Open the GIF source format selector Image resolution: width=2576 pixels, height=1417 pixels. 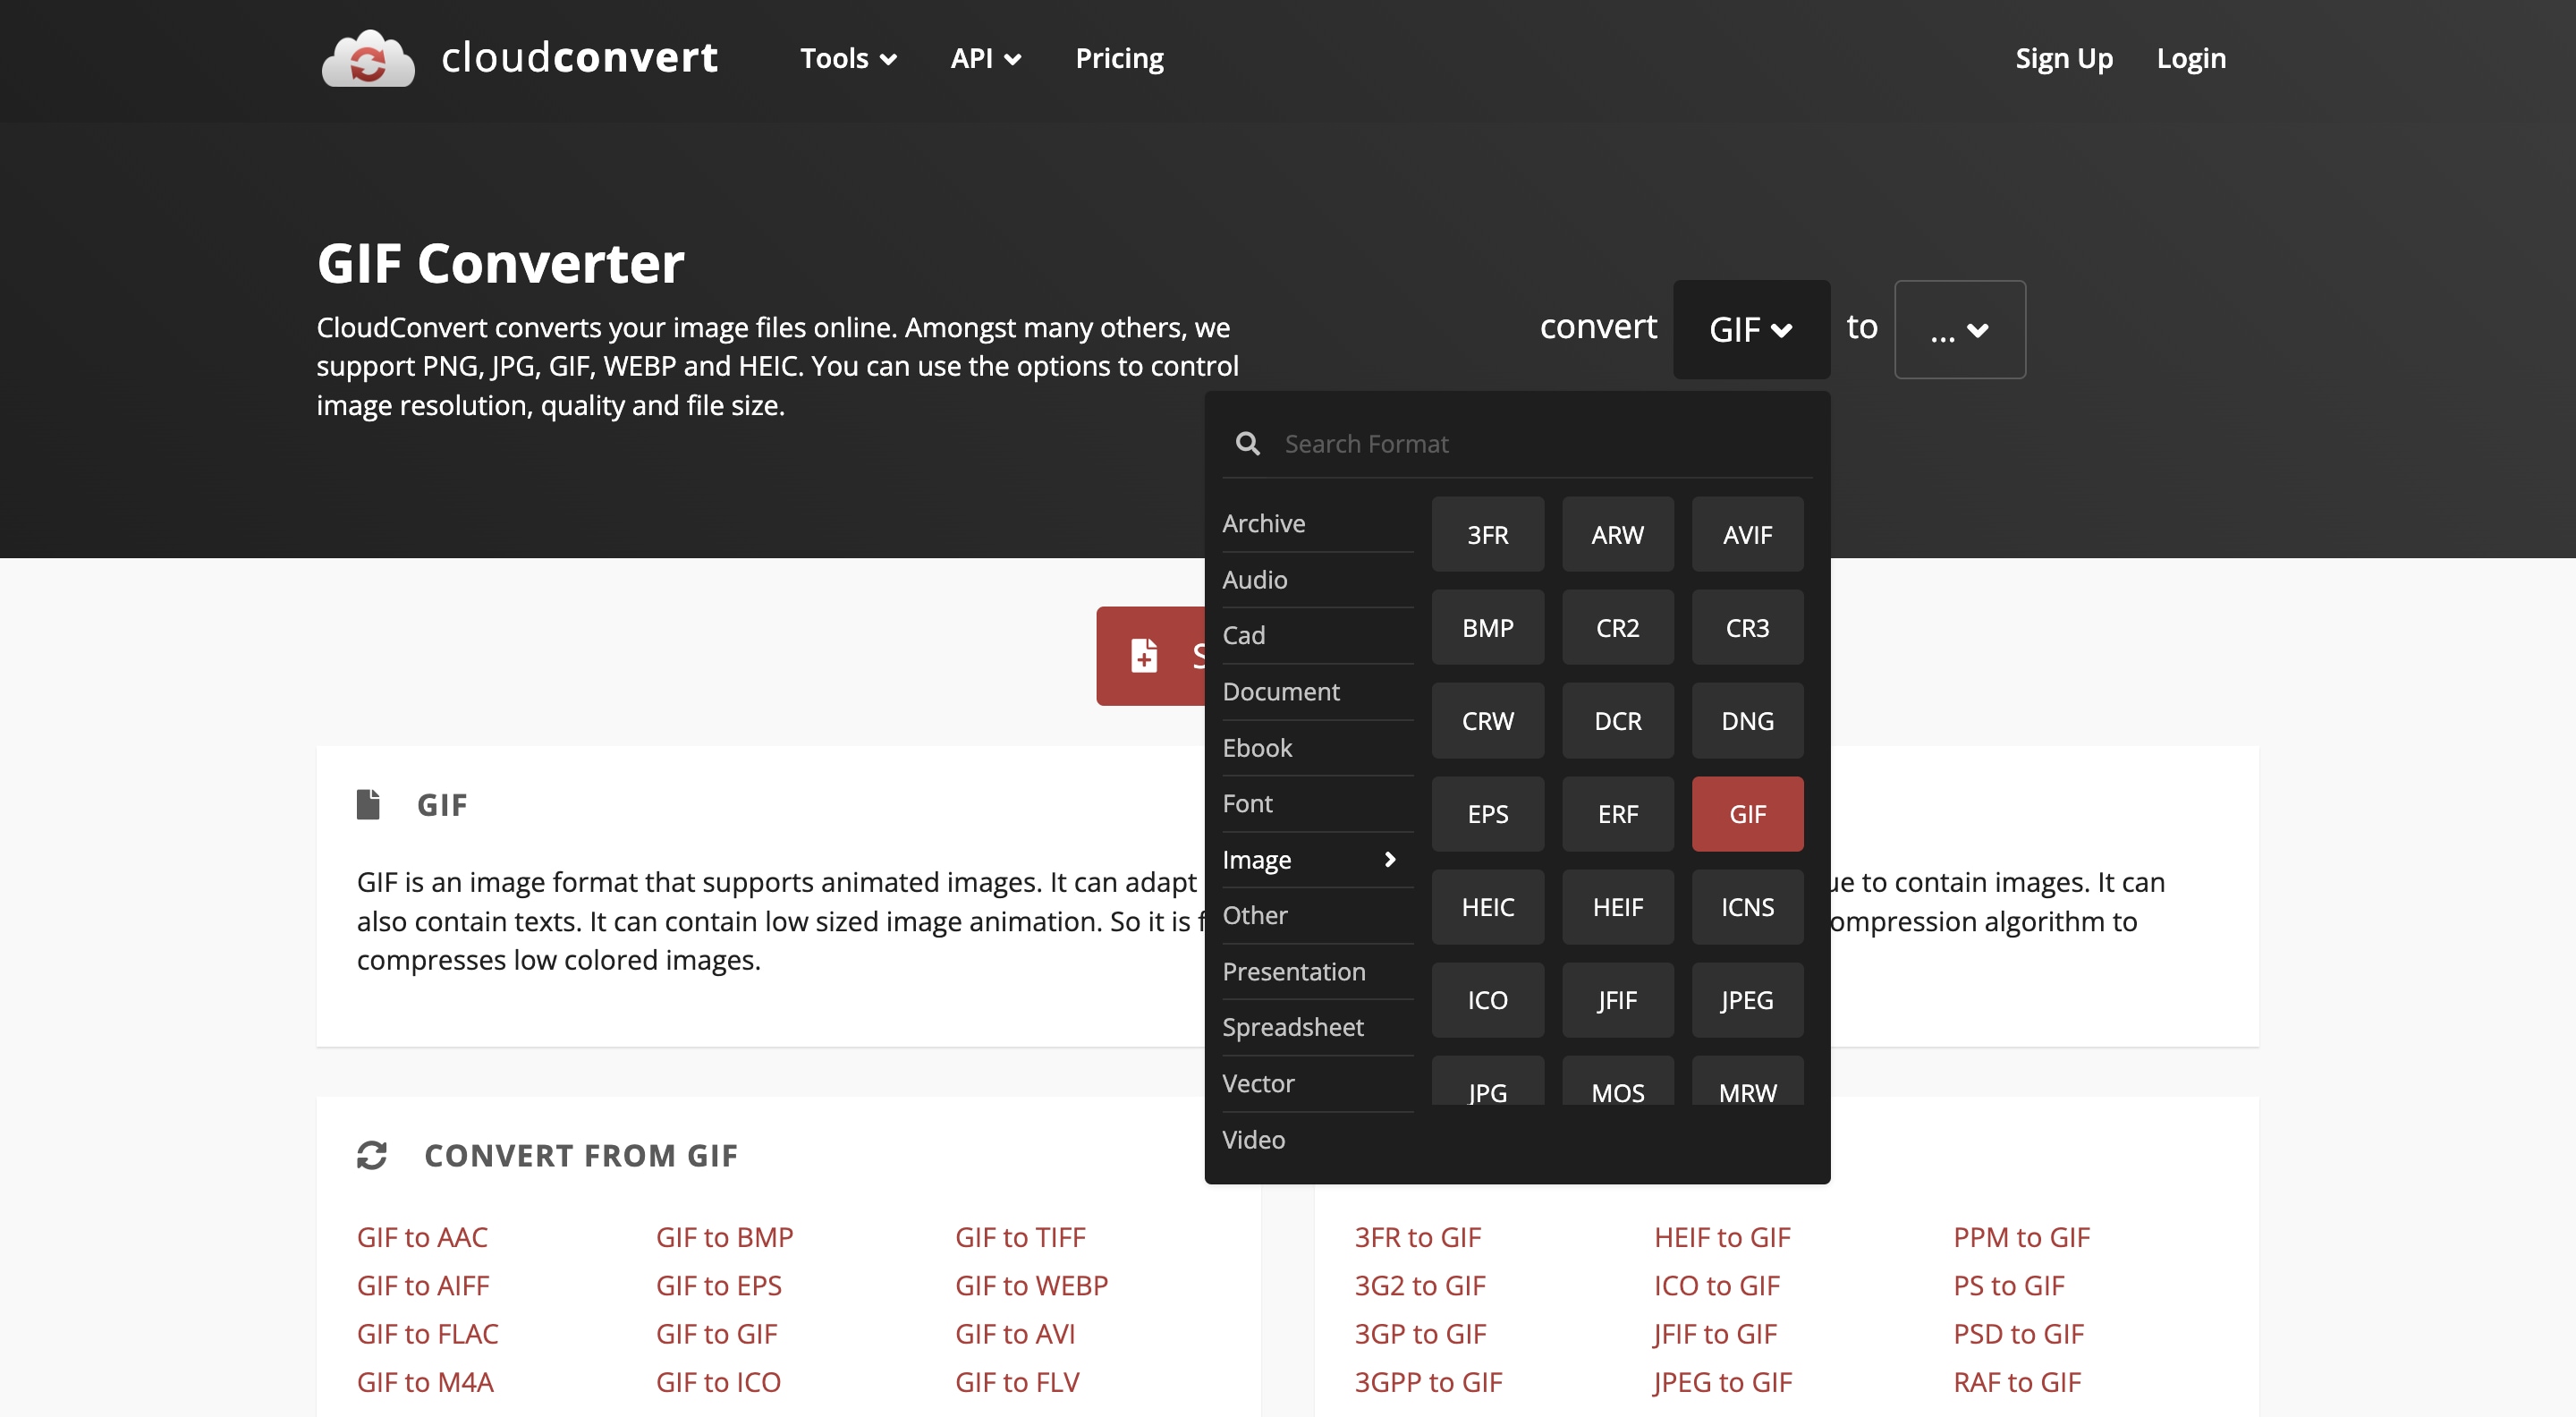click(x=1750, y=329)
